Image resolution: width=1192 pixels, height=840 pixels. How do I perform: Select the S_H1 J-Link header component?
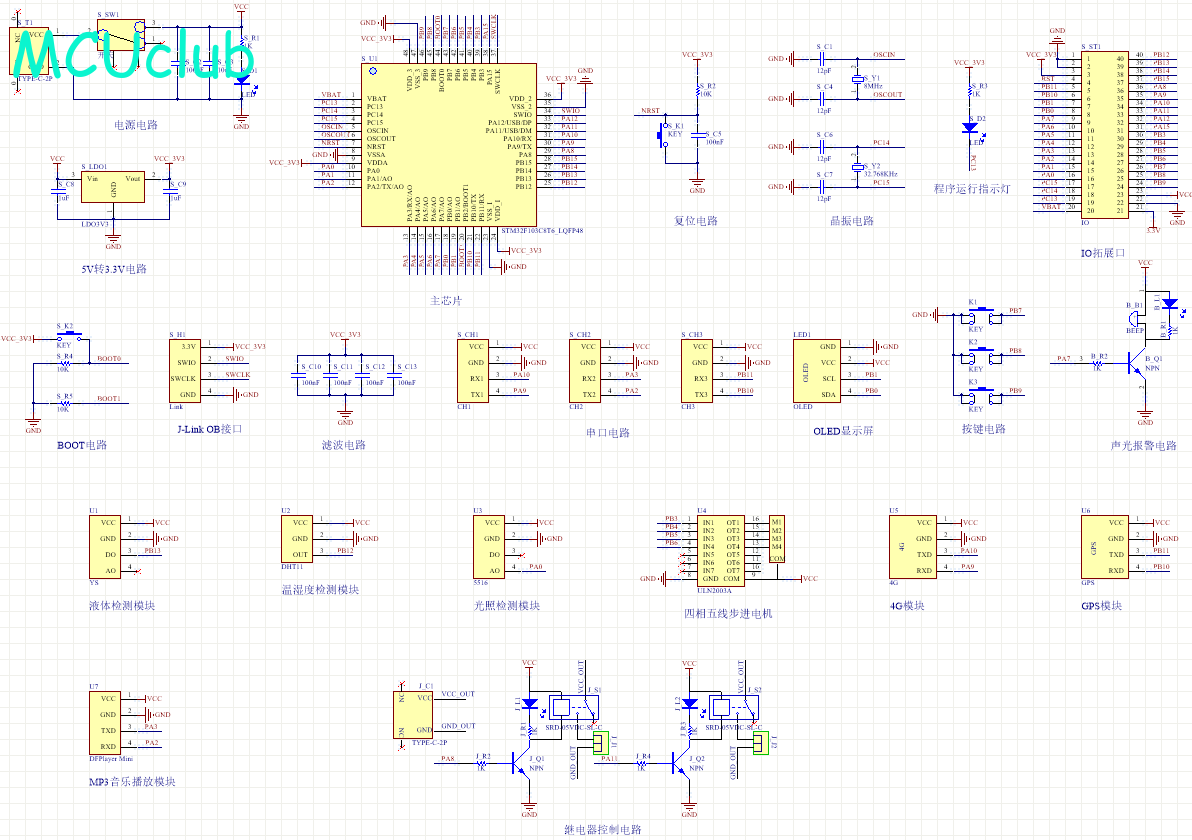[185, 370]
